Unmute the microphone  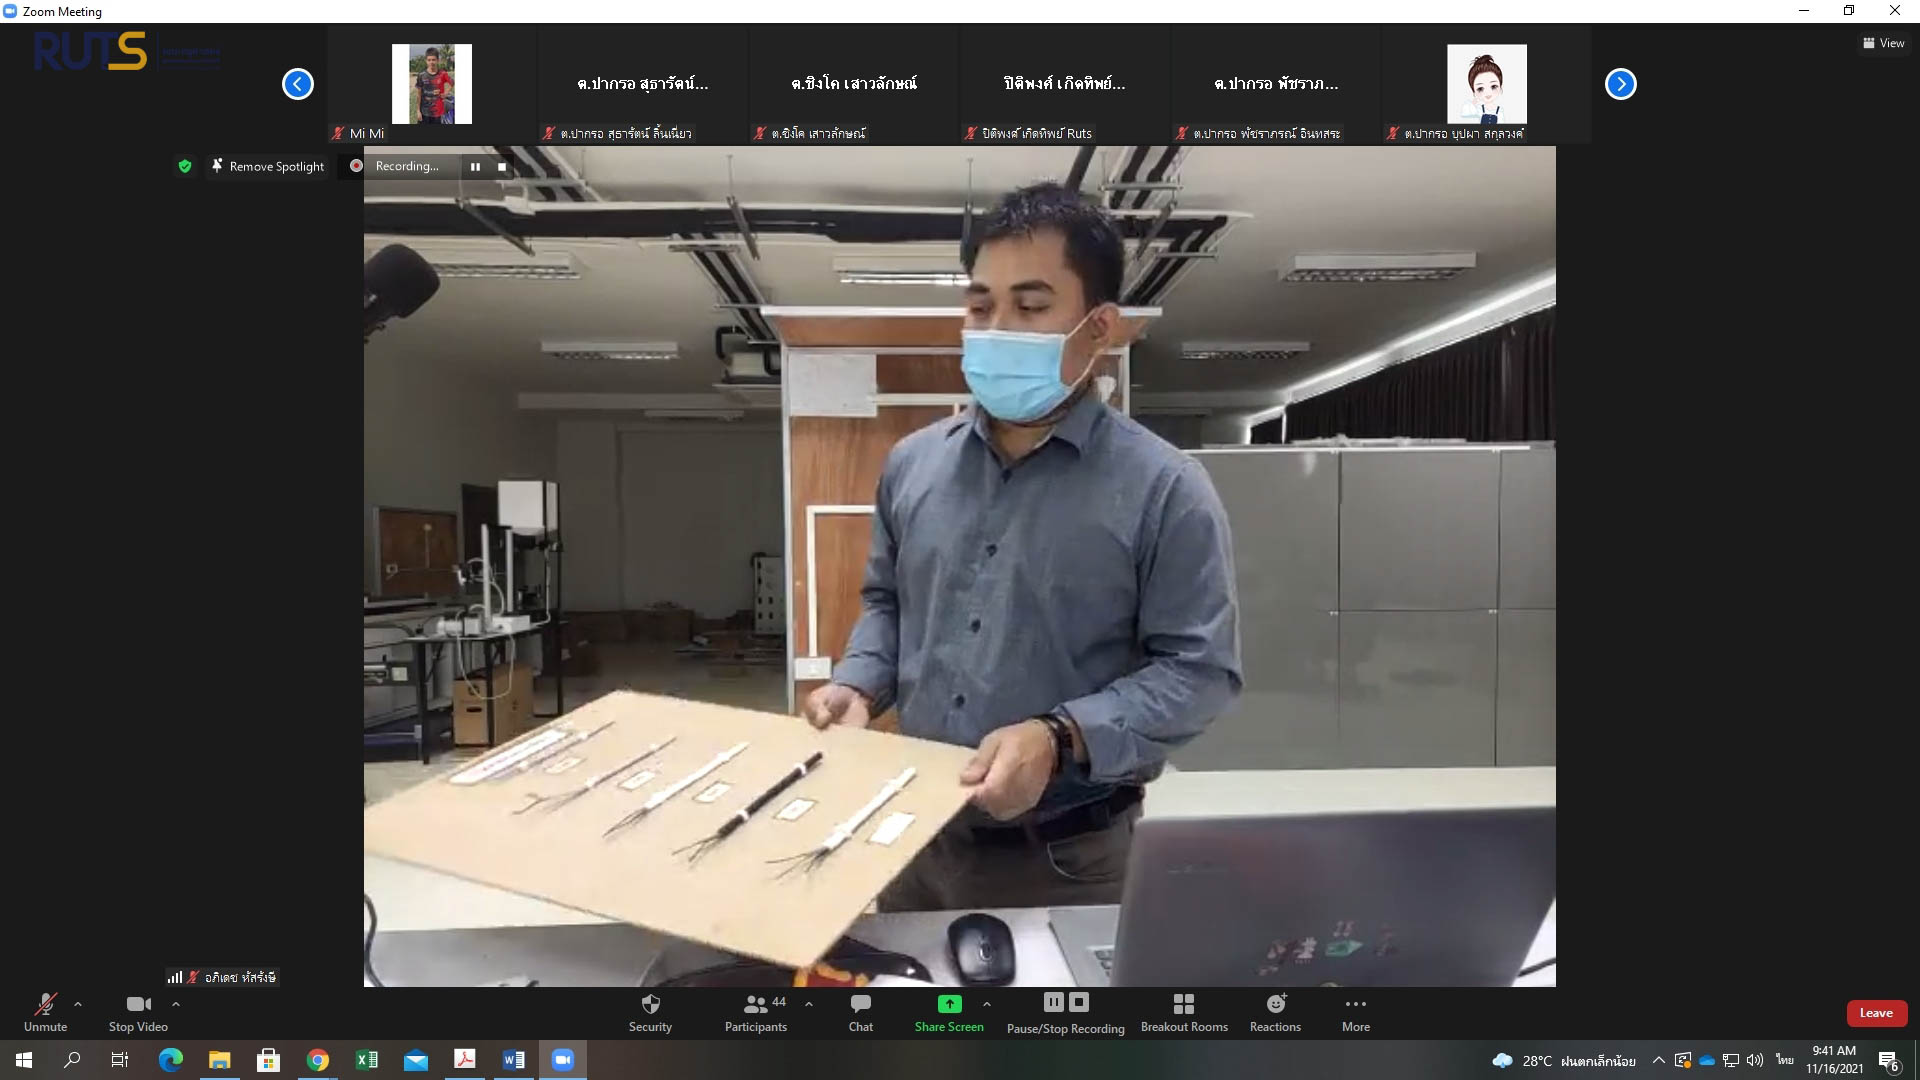(x=45, y=1012)
